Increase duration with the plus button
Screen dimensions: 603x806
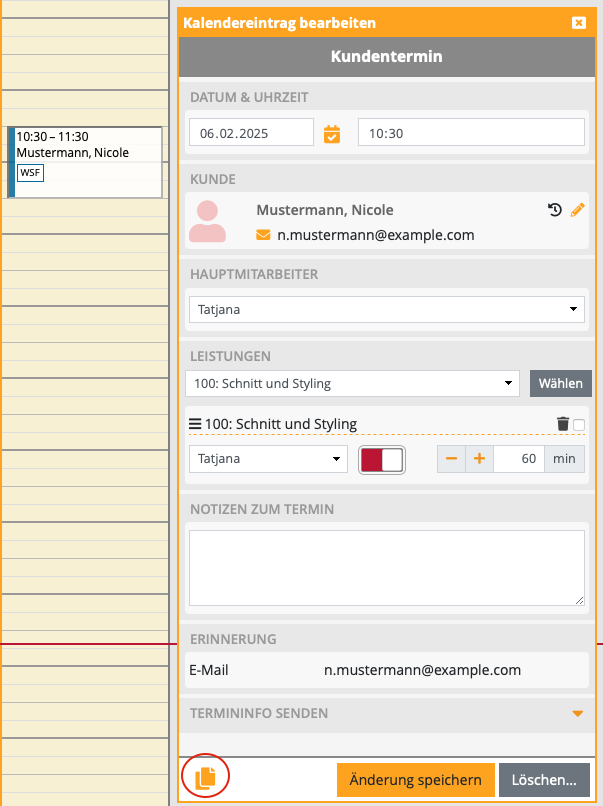coord(479,459)
